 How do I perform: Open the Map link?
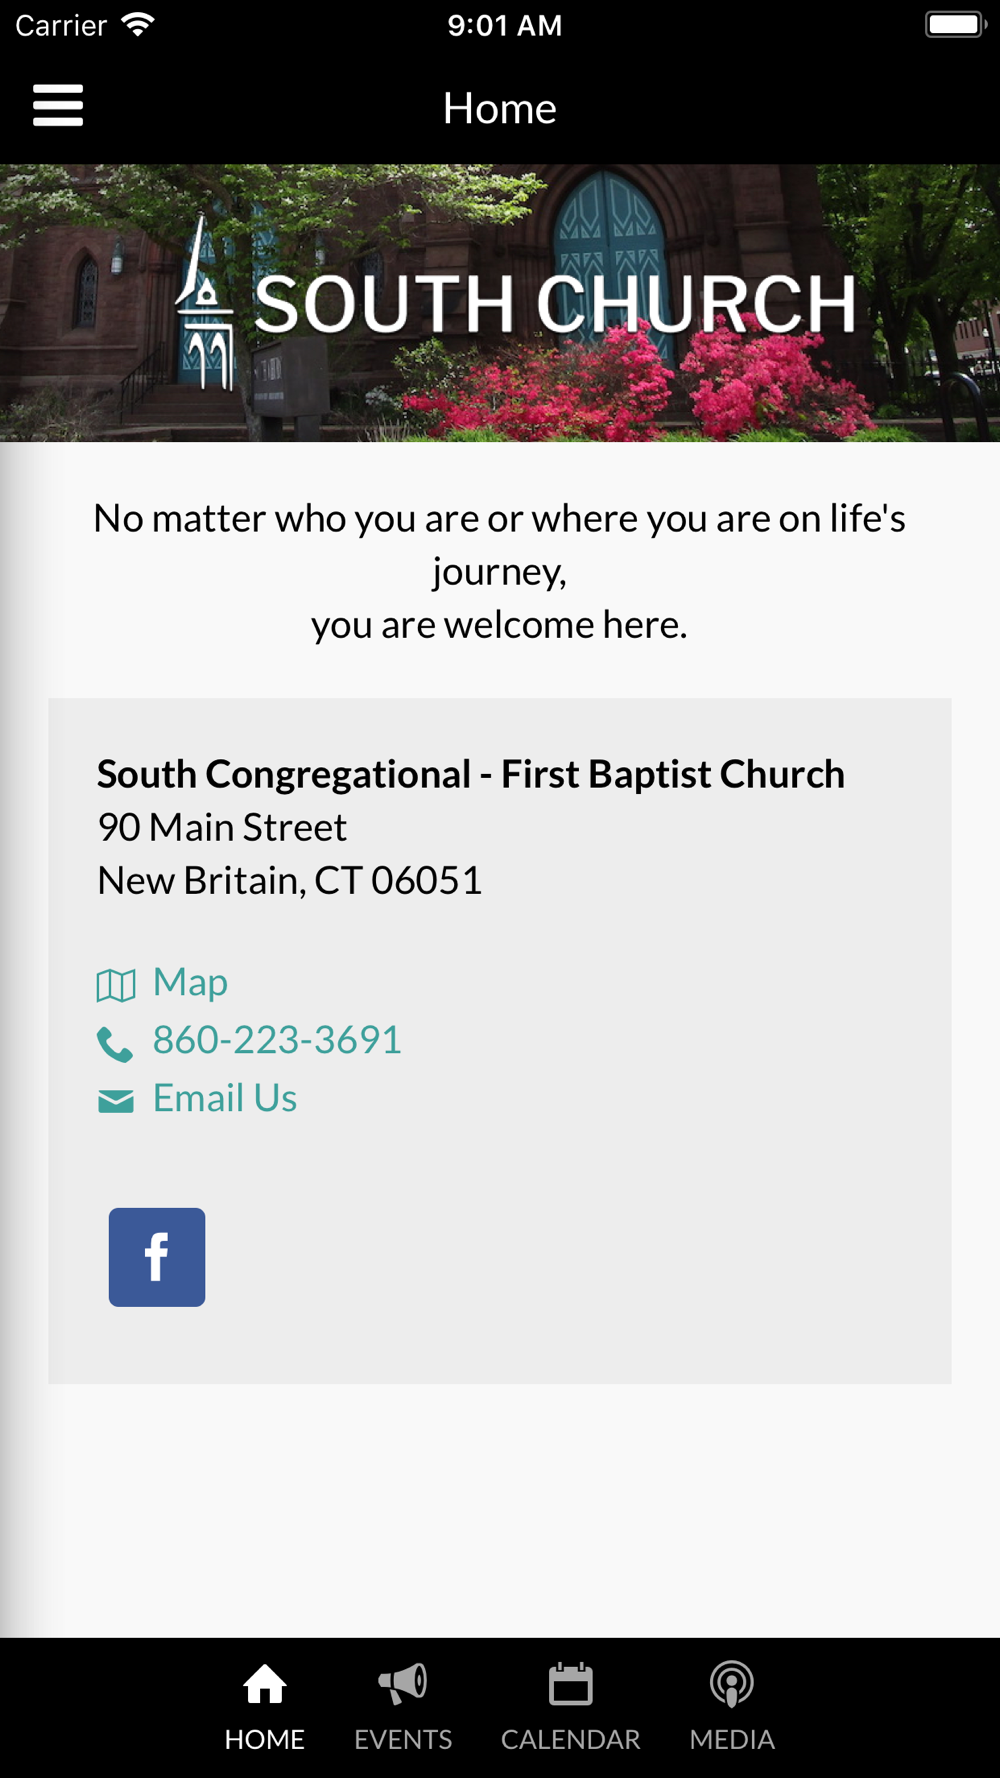190,982
